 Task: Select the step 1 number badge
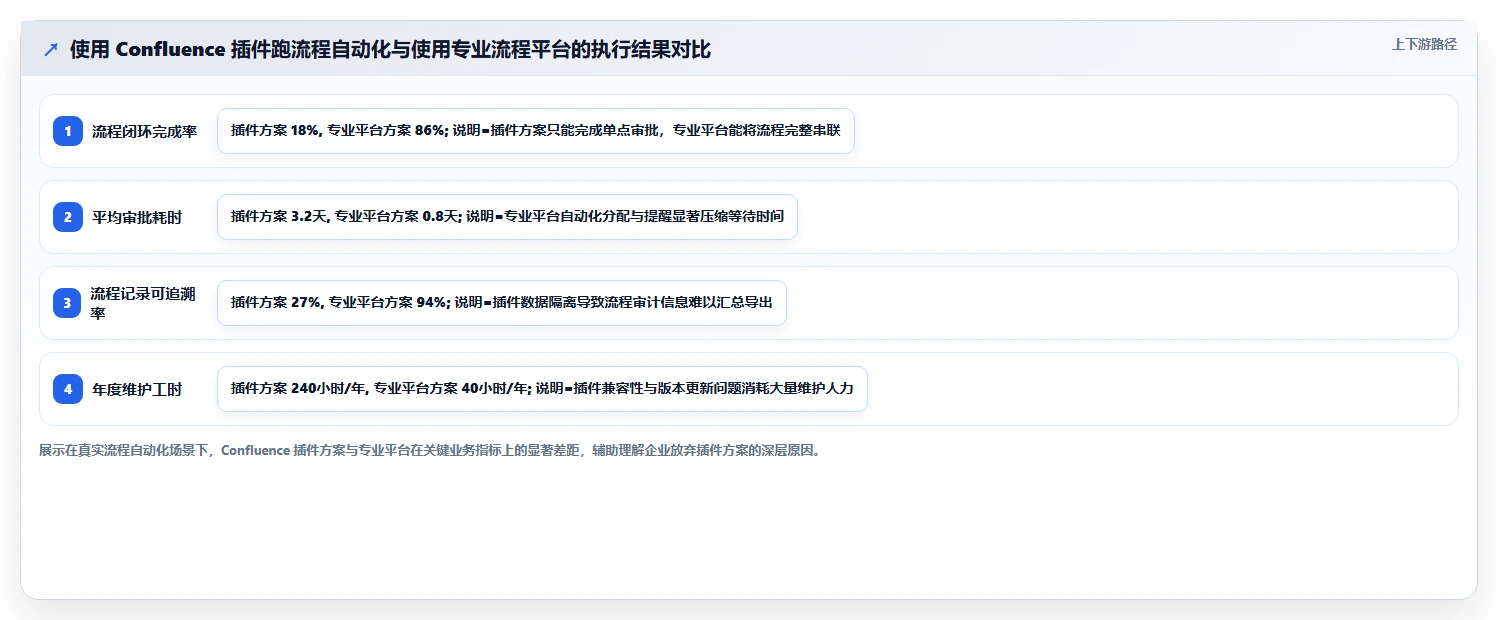pyautogui.click(x=68, y=131)
